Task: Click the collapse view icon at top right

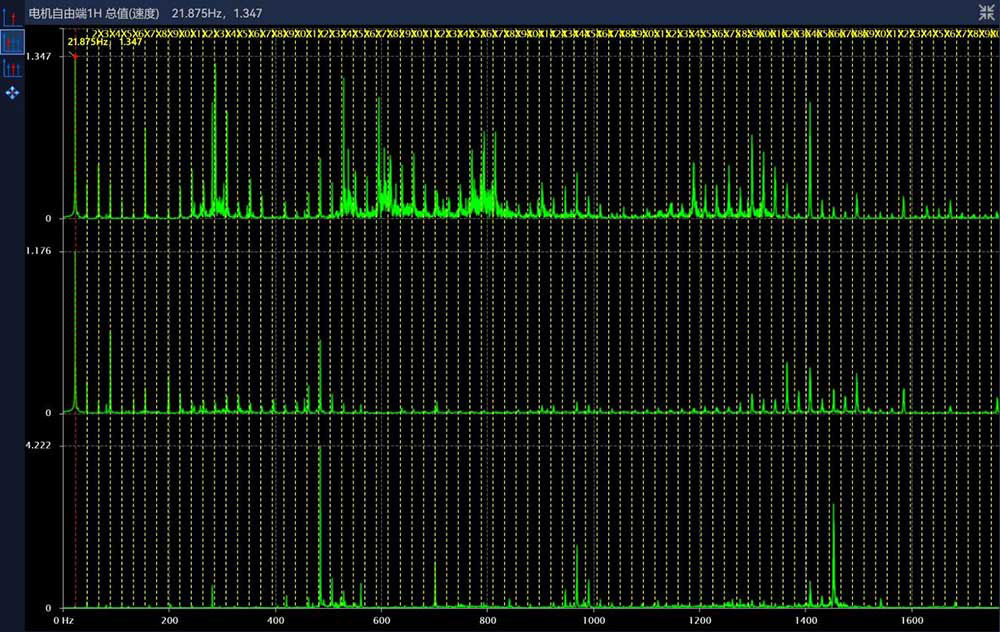Action: pos(985,11)
